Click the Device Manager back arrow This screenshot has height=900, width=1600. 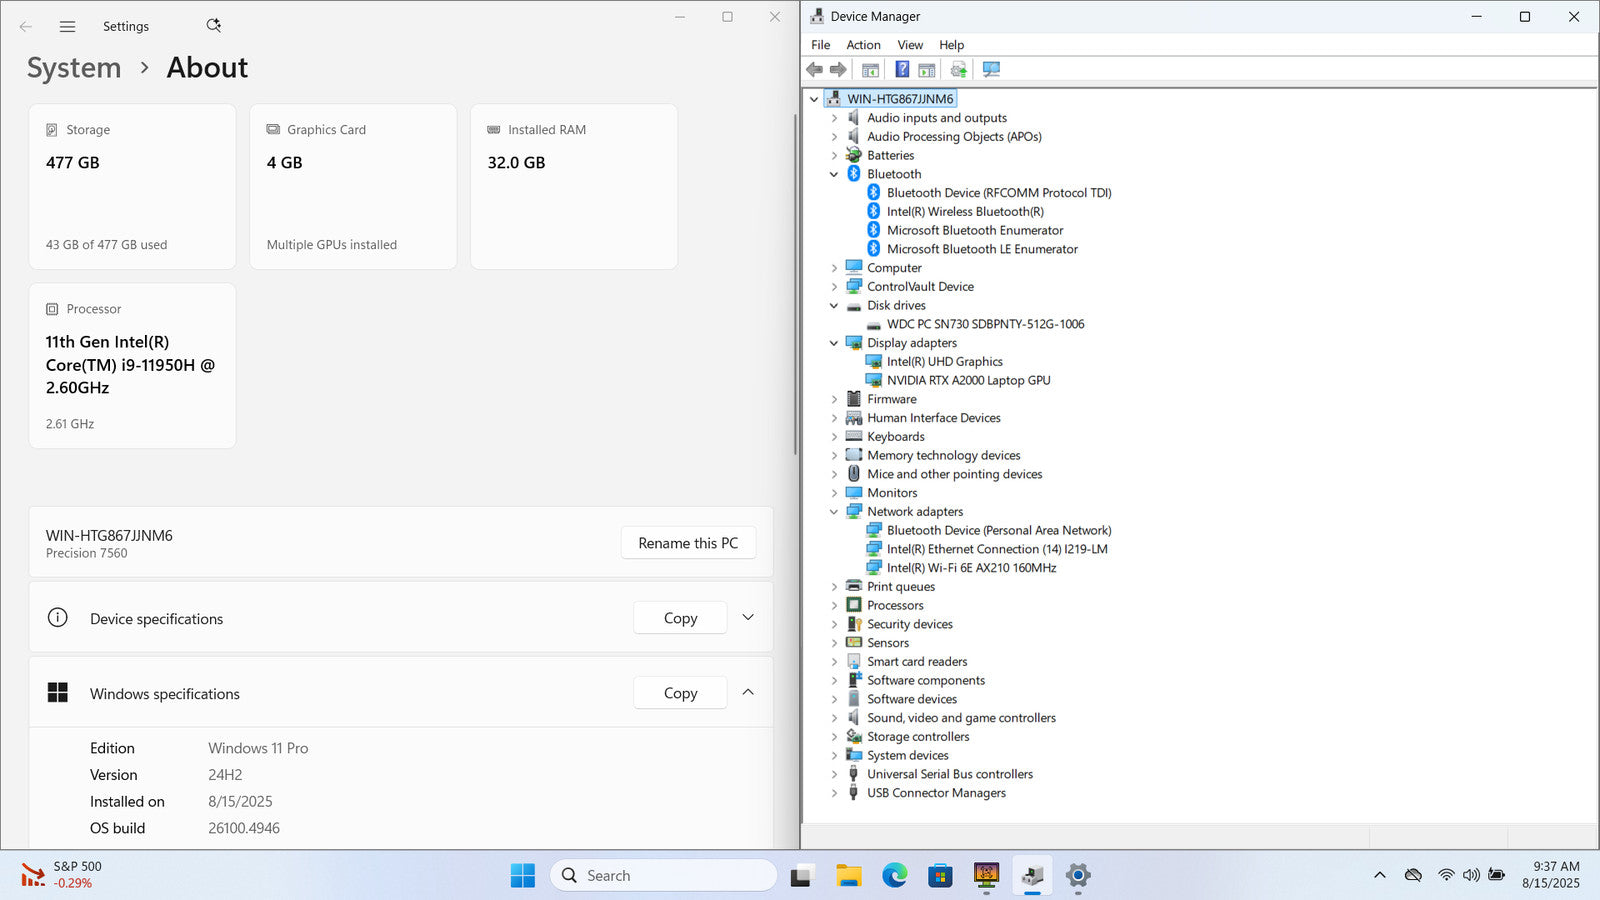814,69
